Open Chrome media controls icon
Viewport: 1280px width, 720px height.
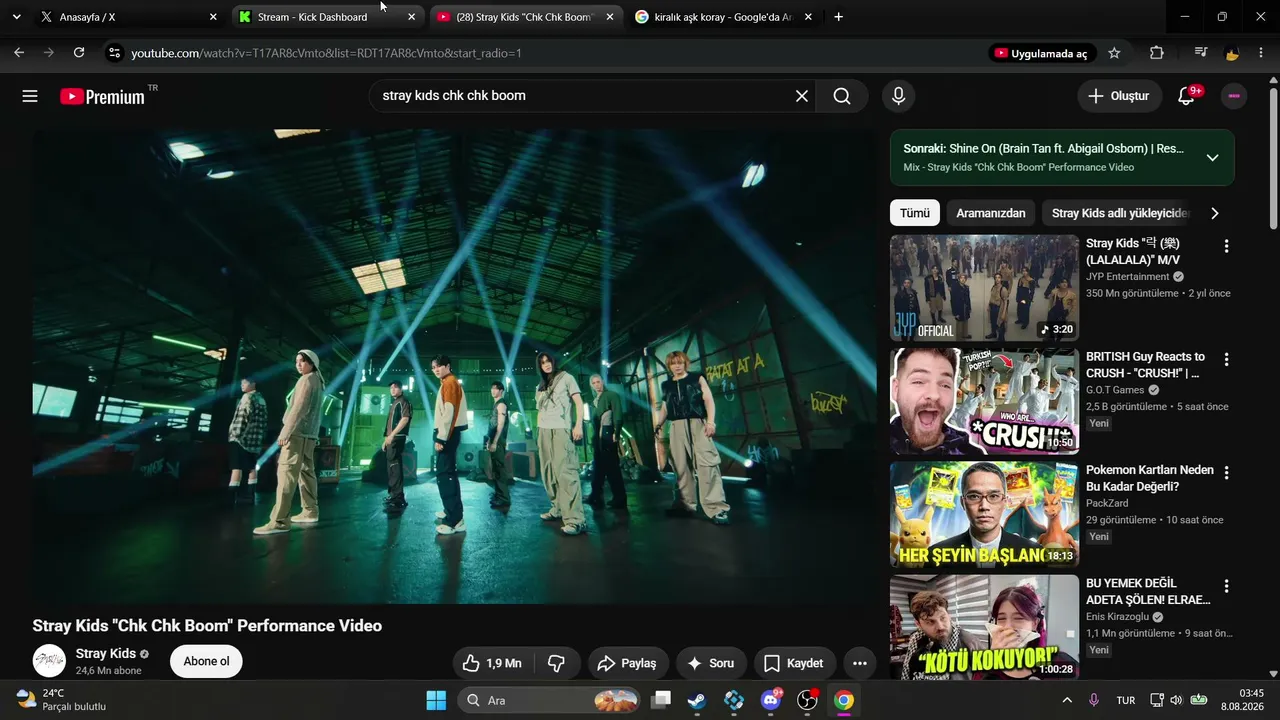[x=1201, y=53]
